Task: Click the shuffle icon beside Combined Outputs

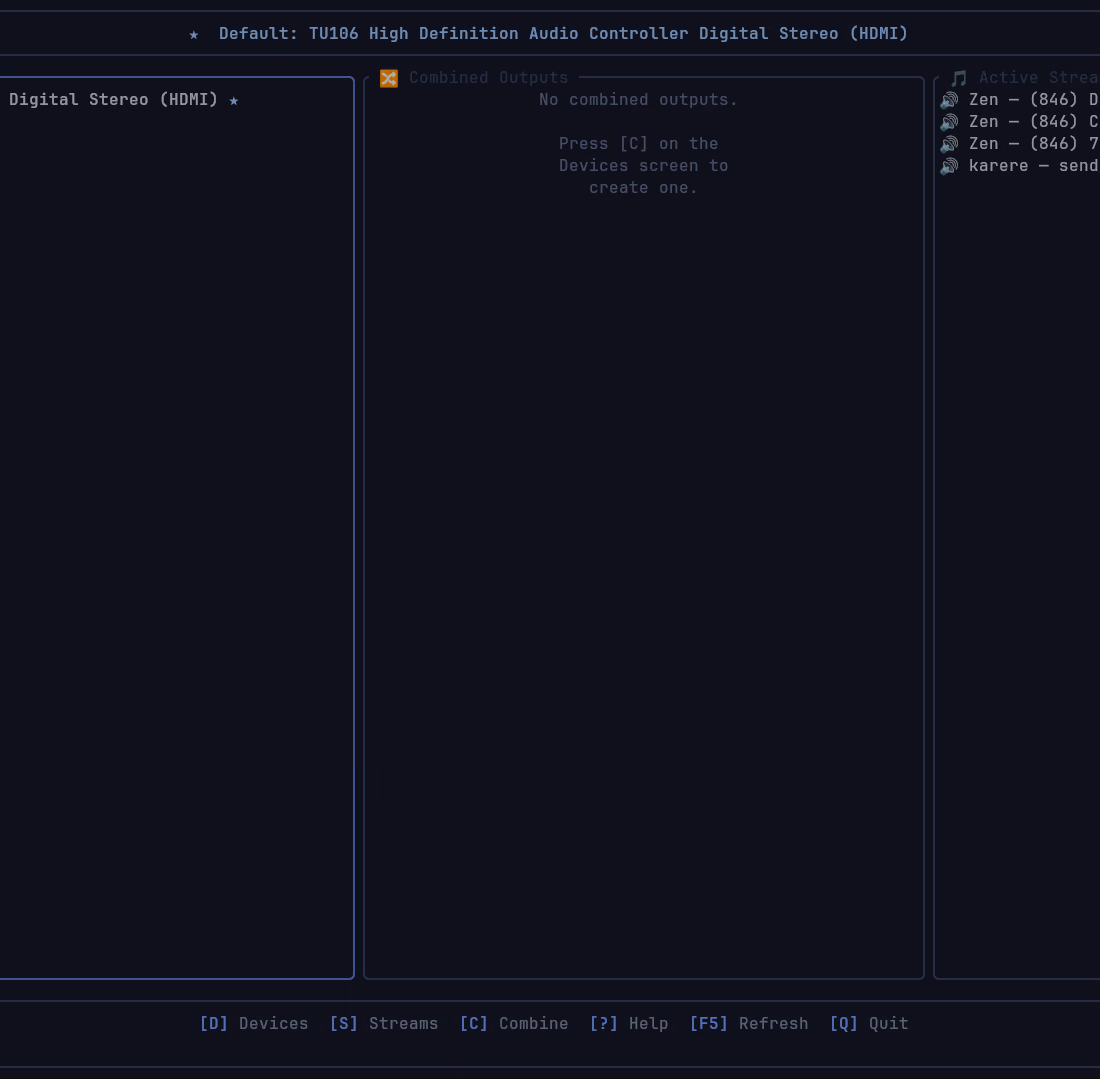Action: [x=389, y=78]
